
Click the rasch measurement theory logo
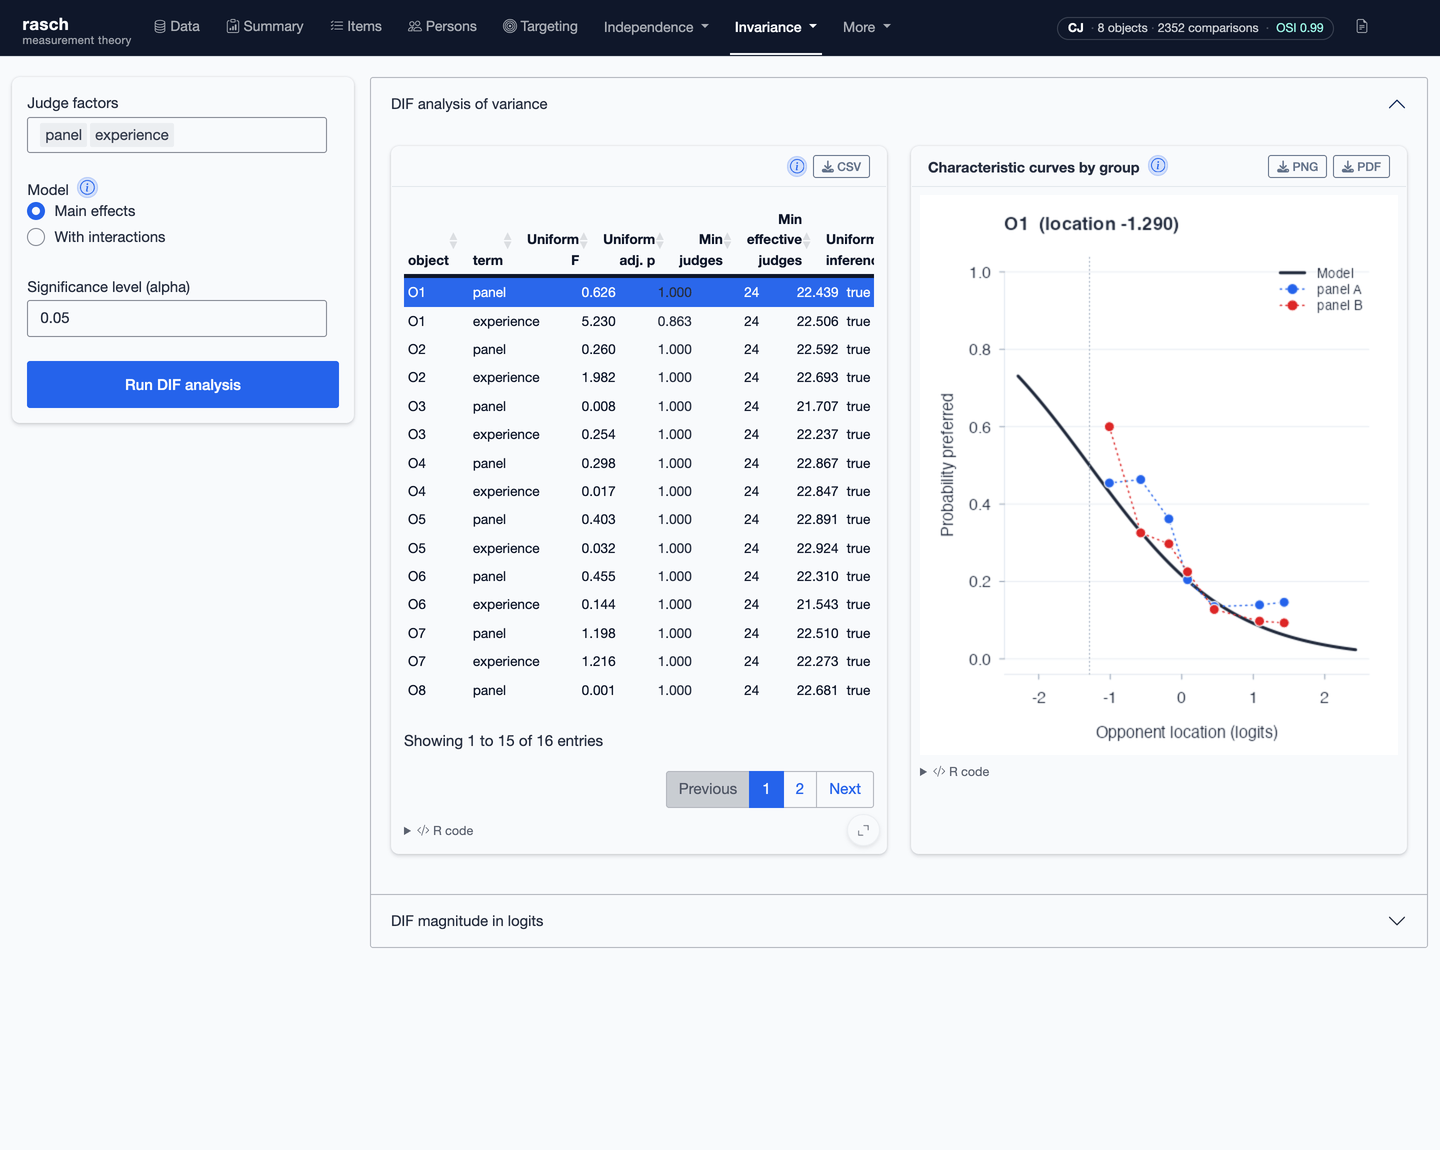point(77,30)
